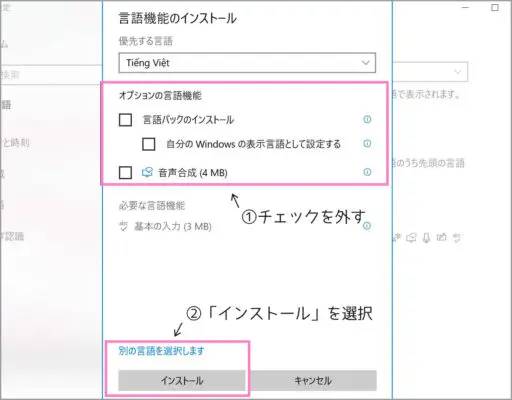
Task: Select 時刻 item in left settings sidebar
Action: click(15, 143)
